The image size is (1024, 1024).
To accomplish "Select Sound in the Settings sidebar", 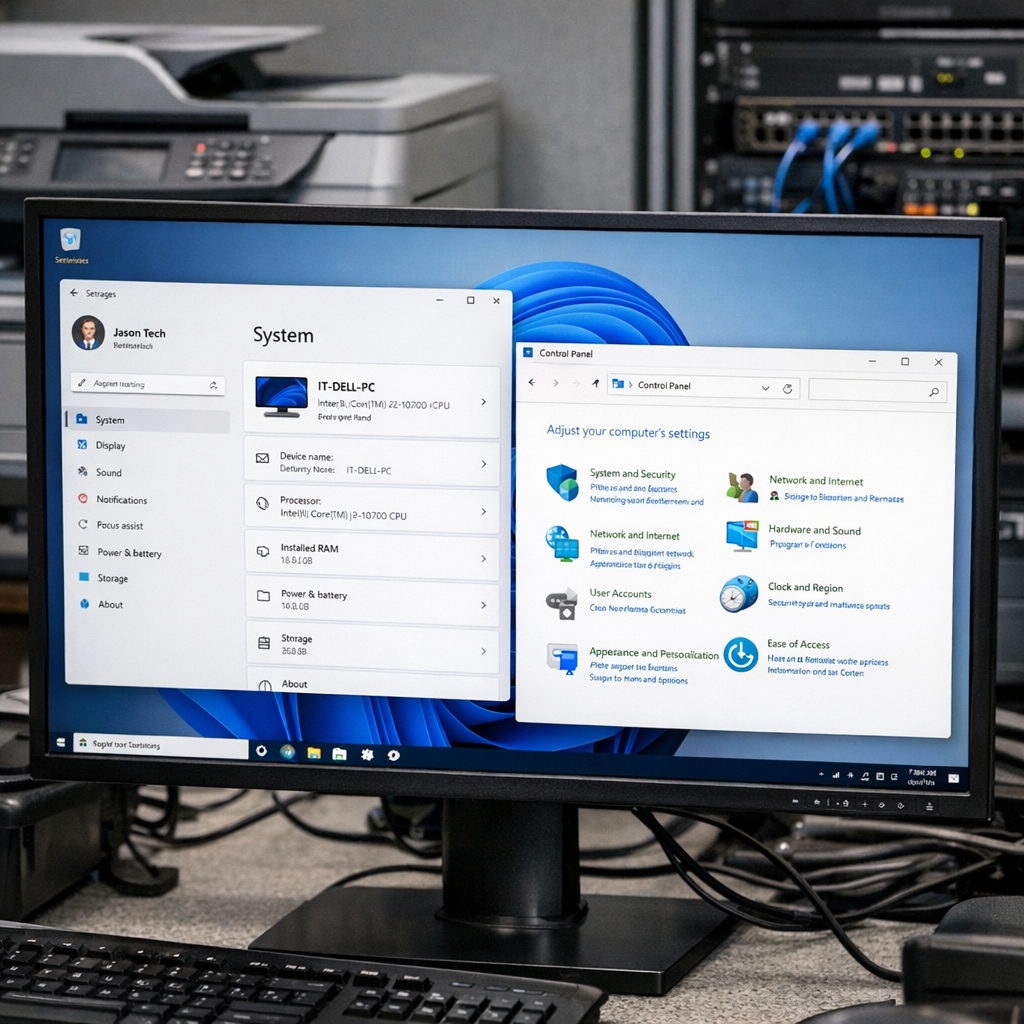I will (108, 473).
